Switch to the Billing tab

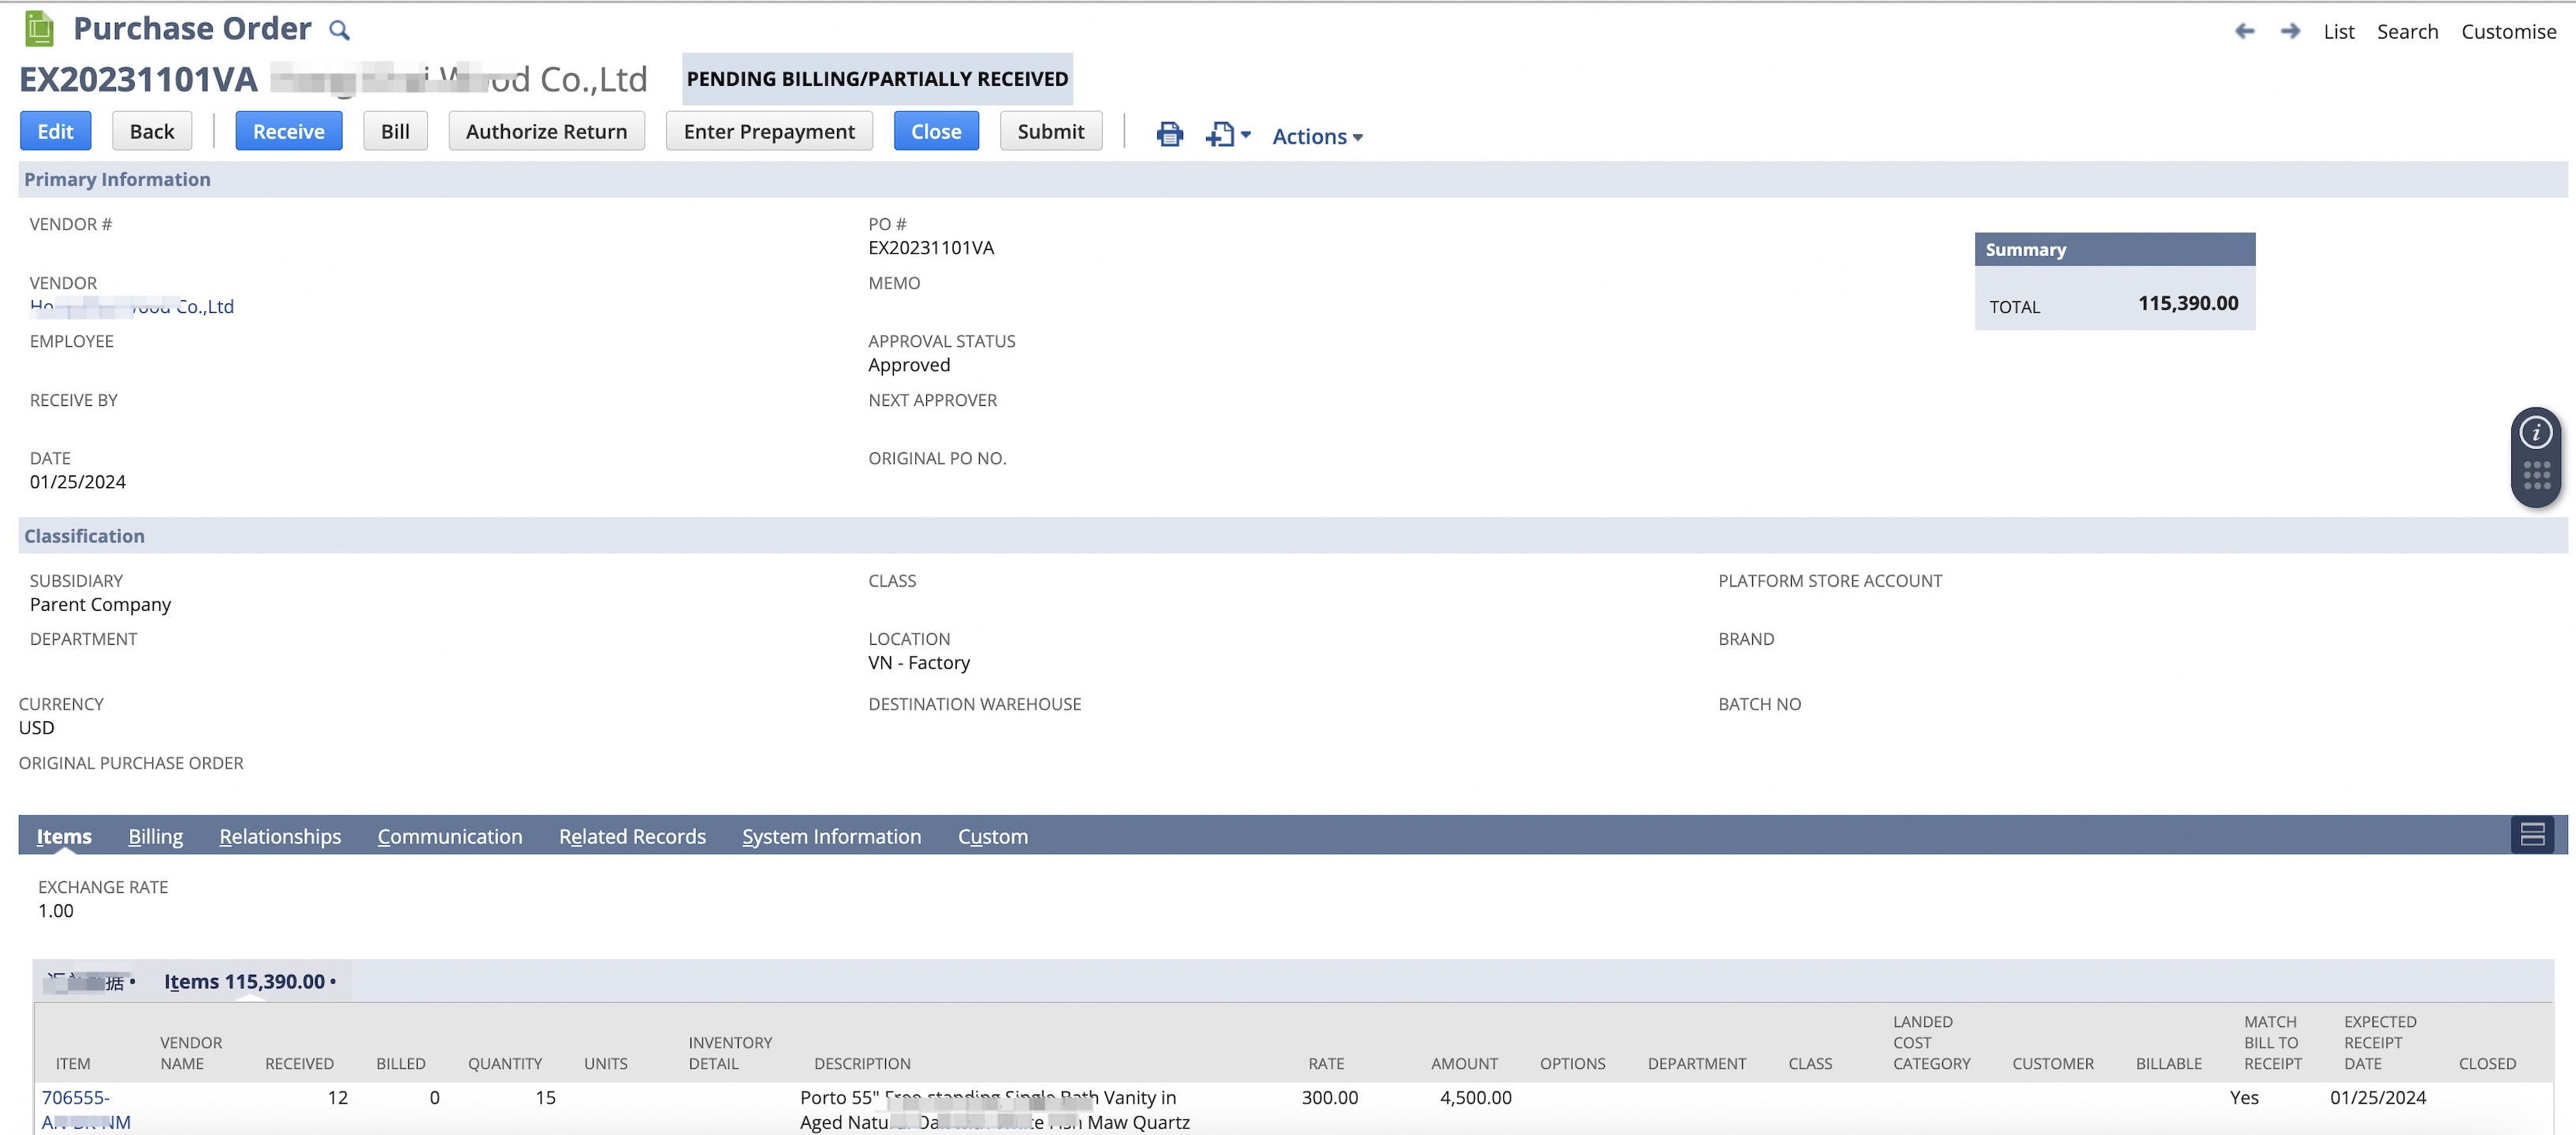point(155,836)
